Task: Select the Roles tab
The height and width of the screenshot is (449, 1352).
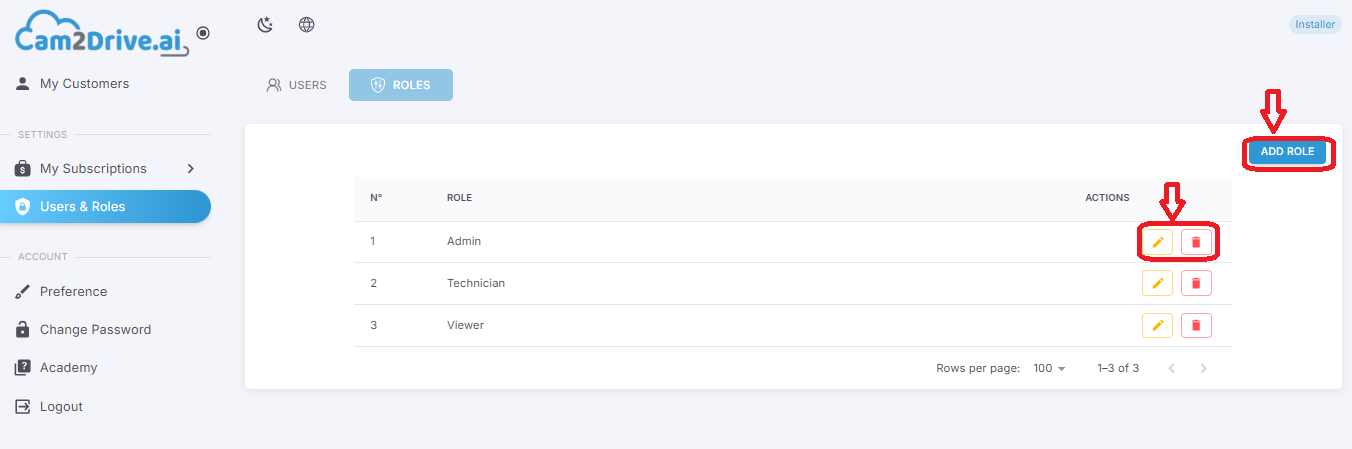Action: pos(401,85)
